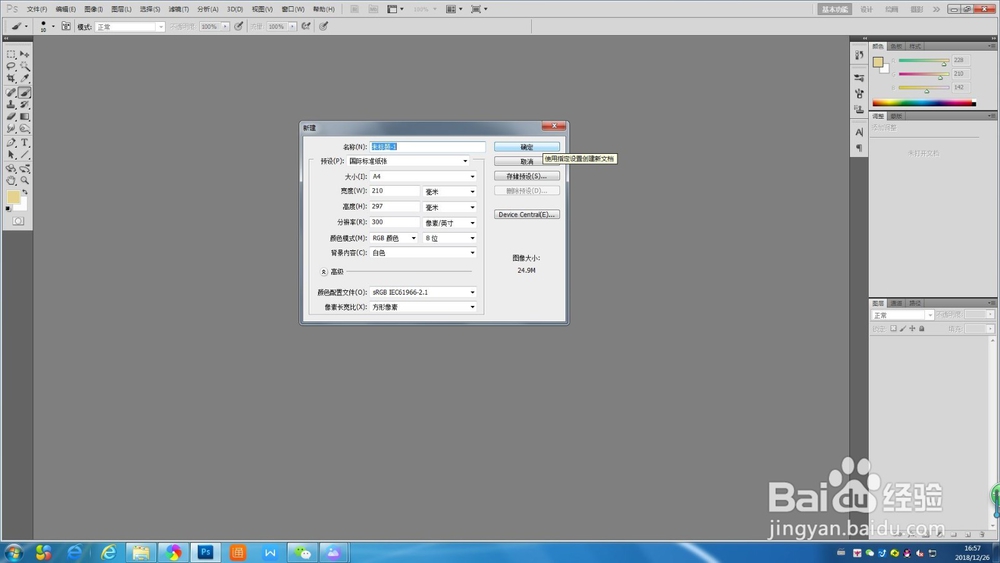Select the Quick Selection wand tool
Viewport: 1000px width, 563px height.
point(24,66)
